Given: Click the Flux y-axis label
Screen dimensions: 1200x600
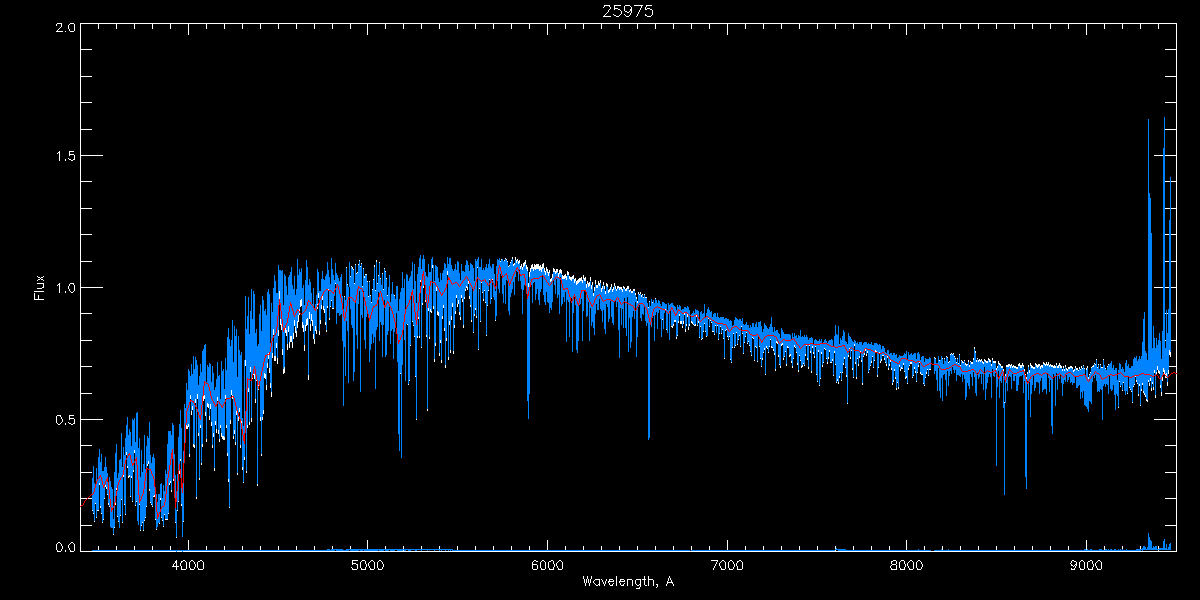Looking at the screenshot, I should pos(40,288).
